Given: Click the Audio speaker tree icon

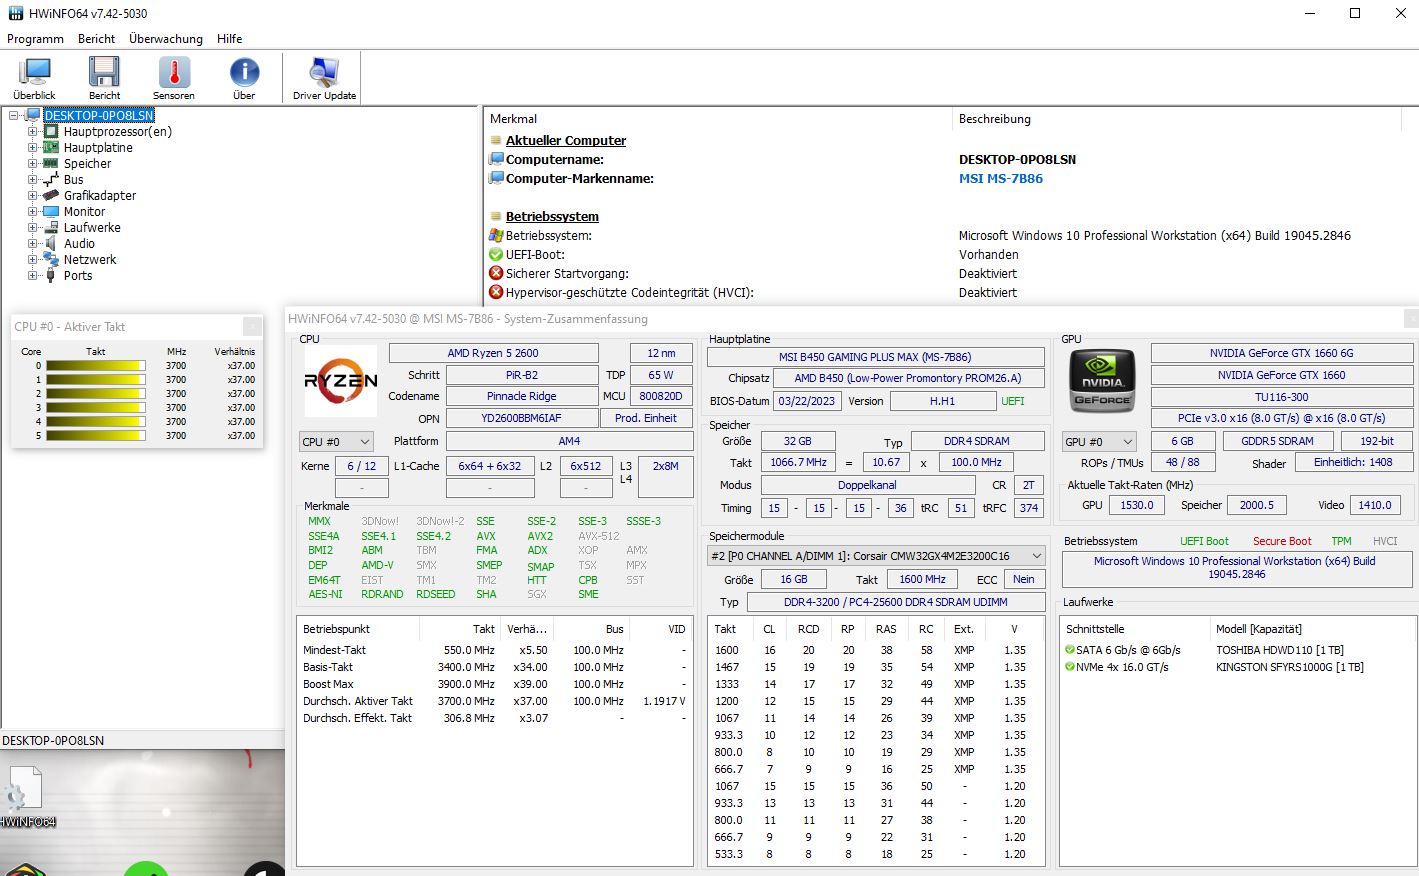Looking at the screenshot, I should tap(51, 243).
